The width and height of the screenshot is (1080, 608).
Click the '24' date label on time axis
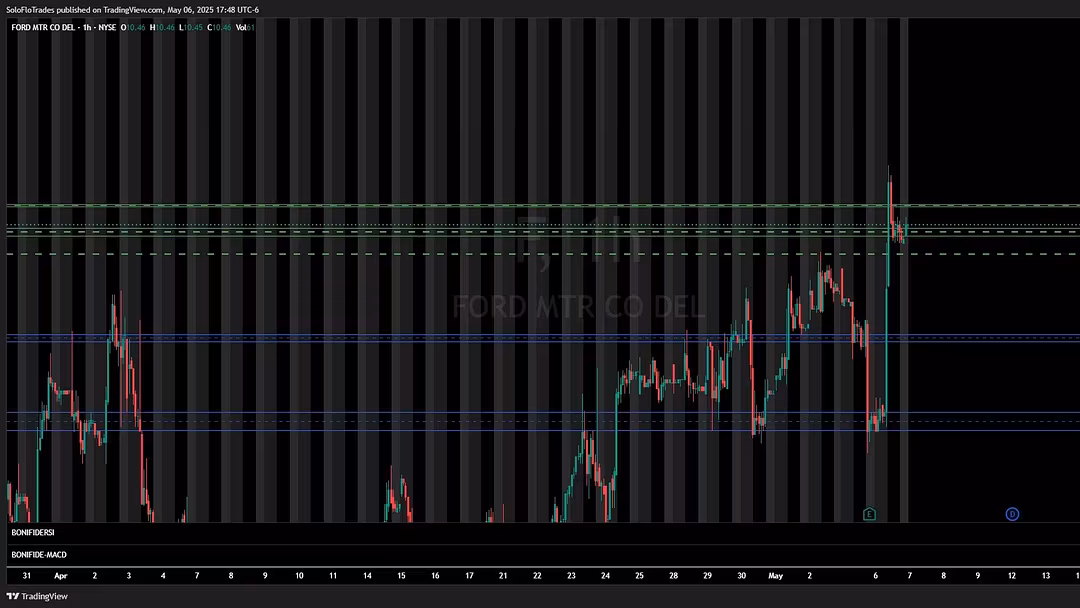[605, 576]
